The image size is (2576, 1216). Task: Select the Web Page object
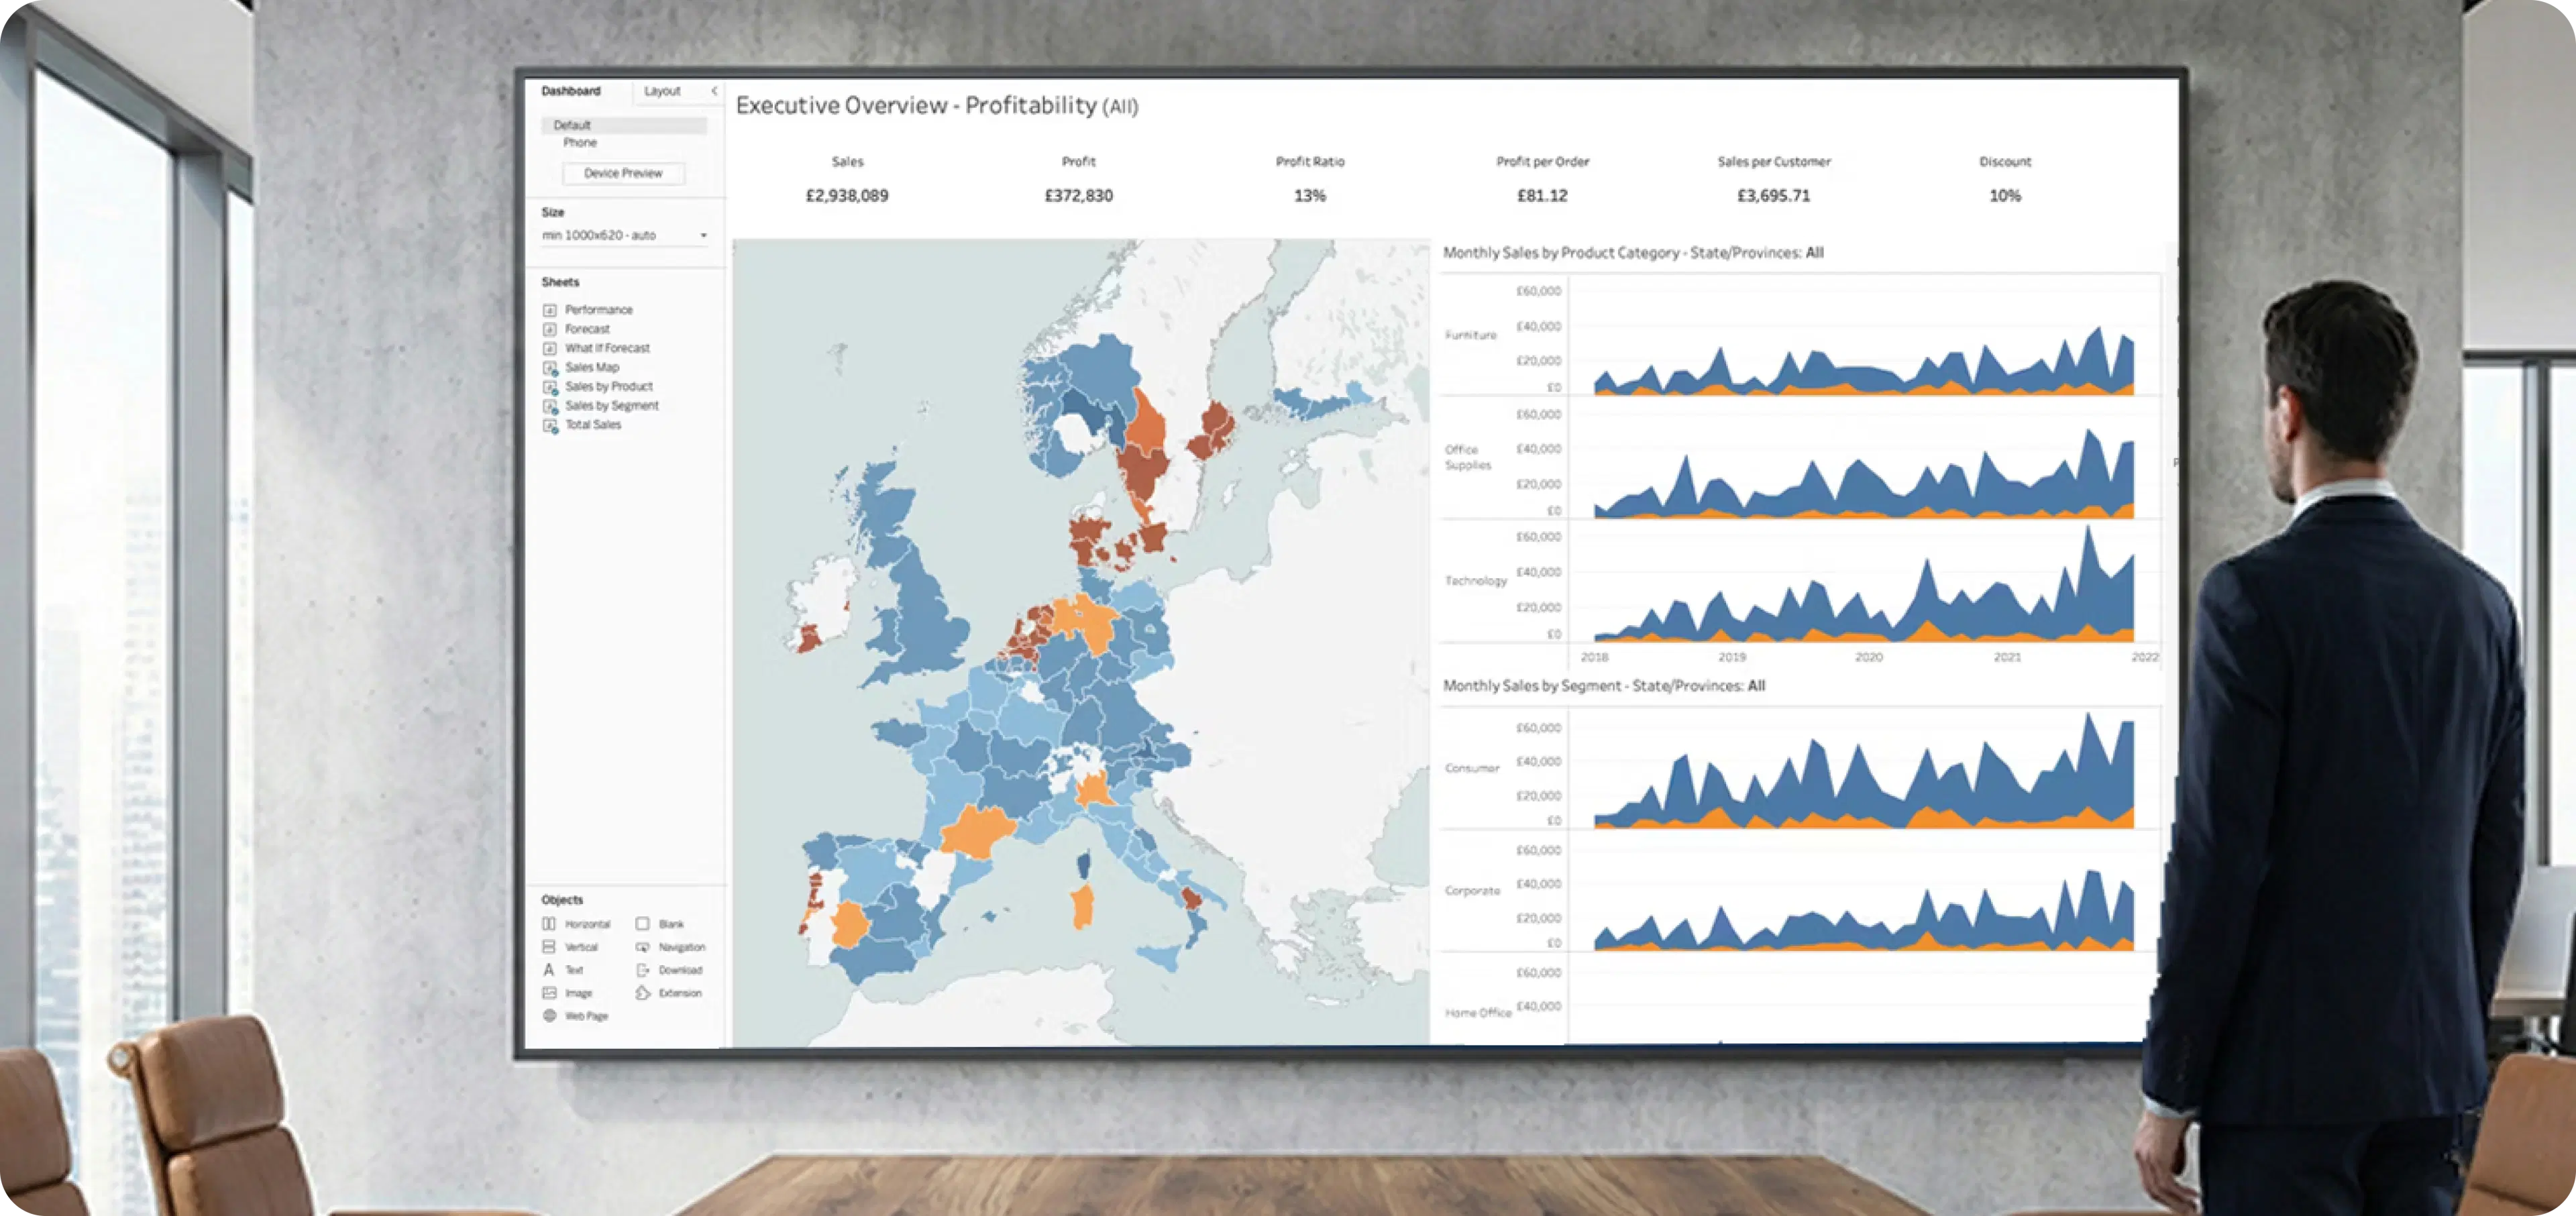(586, 1016)
